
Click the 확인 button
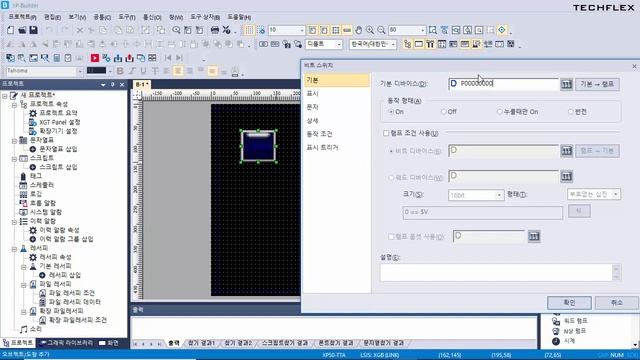(x=569, y=302)
